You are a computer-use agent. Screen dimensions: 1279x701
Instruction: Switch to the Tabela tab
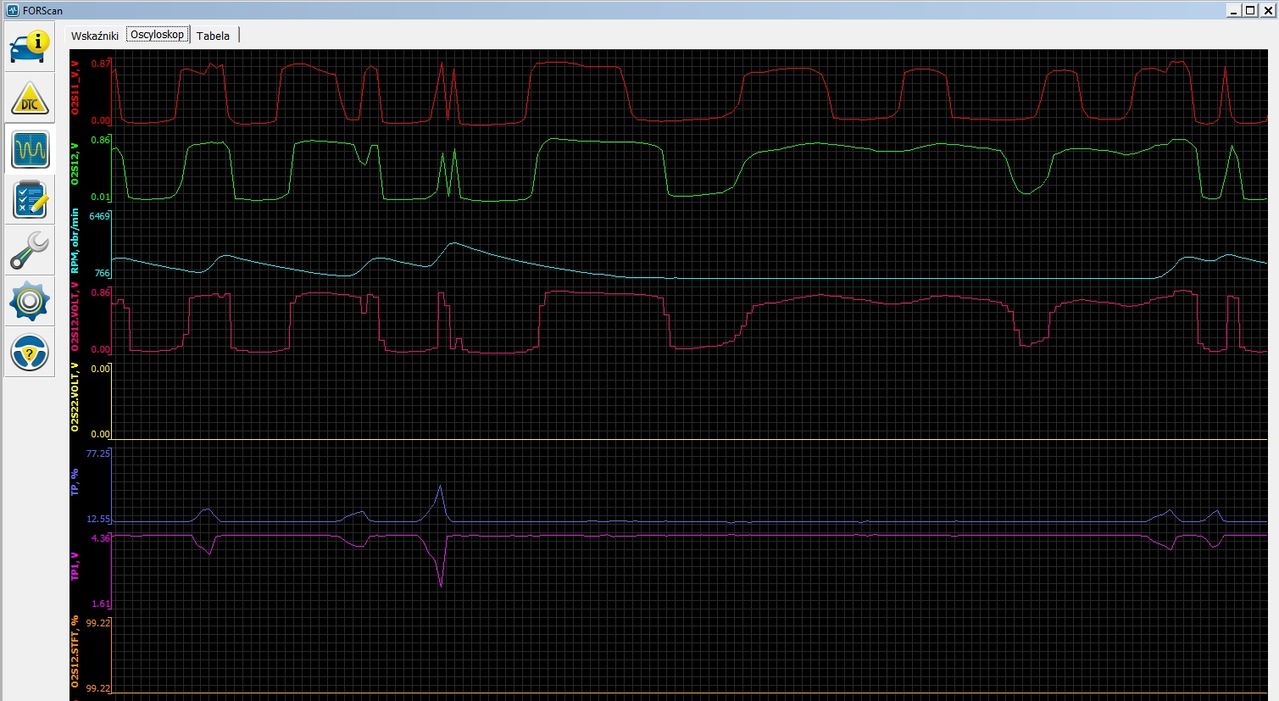click(x=213, y=35)
